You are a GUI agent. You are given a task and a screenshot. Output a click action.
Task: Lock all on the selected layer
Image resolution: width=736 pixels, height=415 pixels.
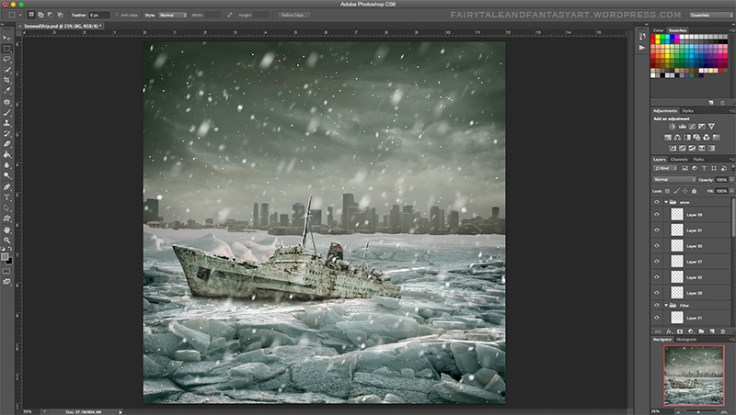[x=694, y=191]
